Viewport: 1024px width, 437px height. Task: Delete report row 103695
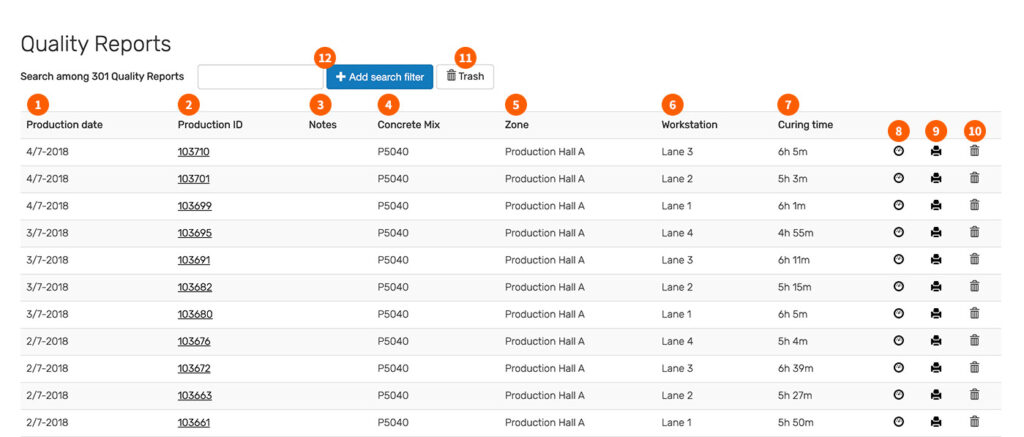click(974, 232)
